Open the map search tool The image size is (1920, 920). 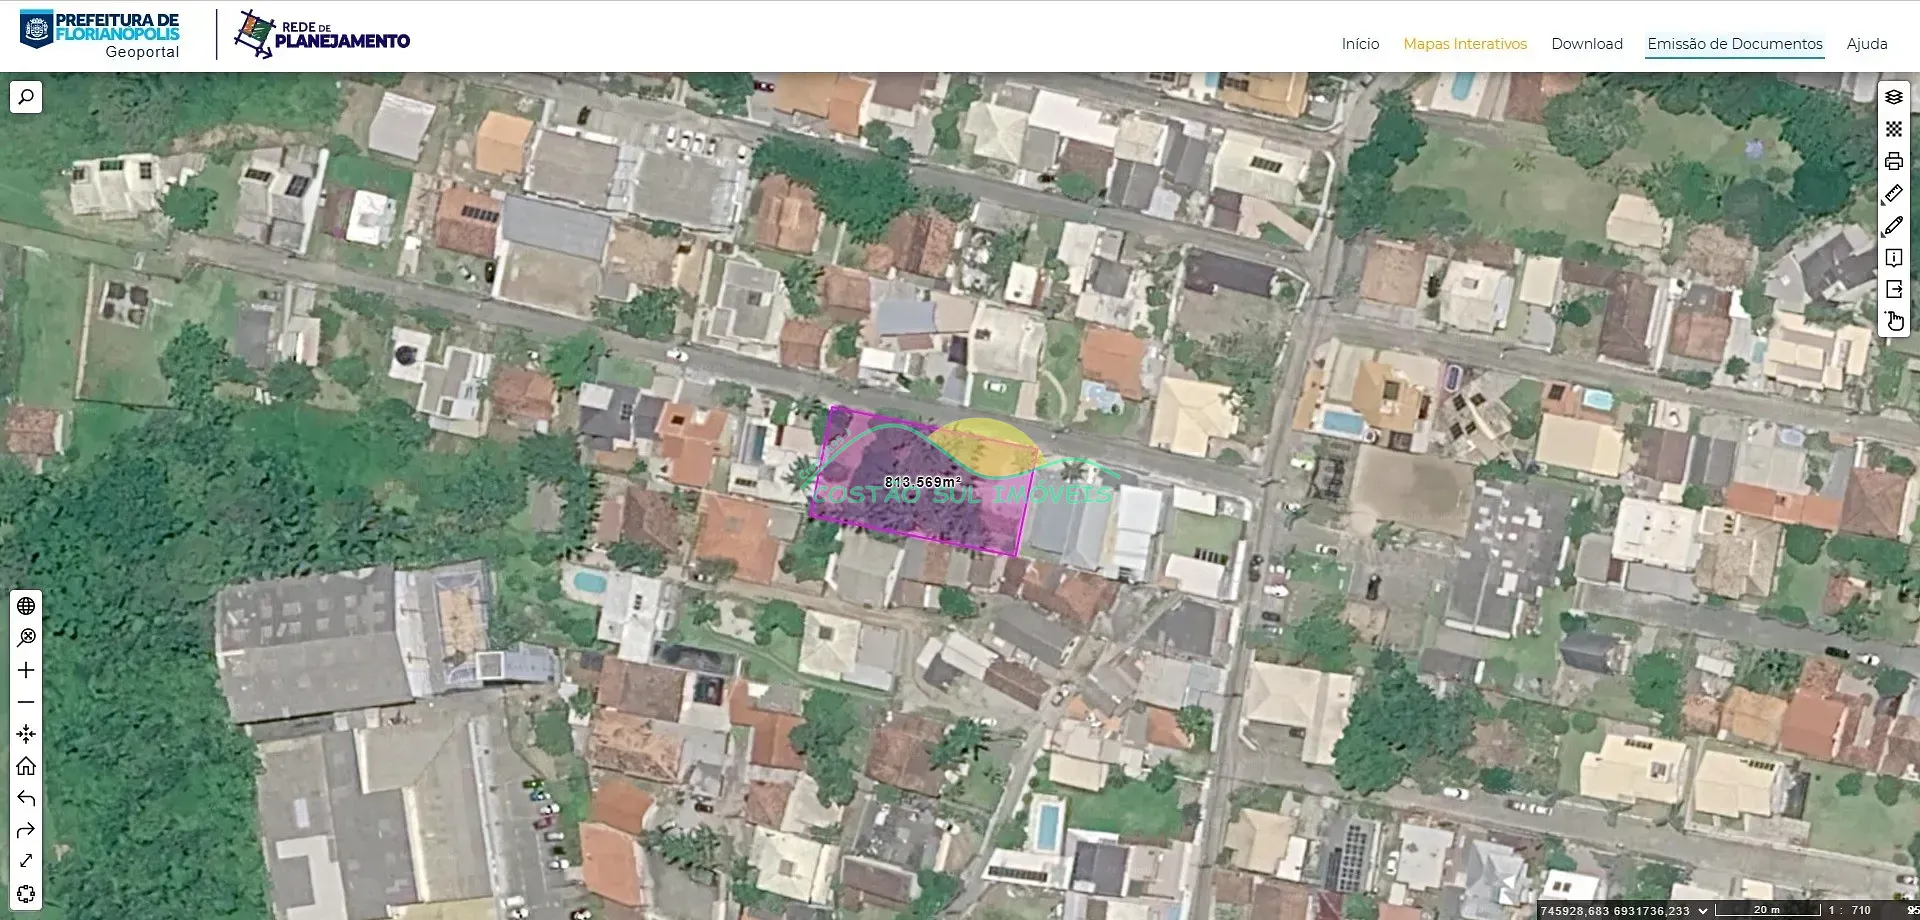pos(26,97)
